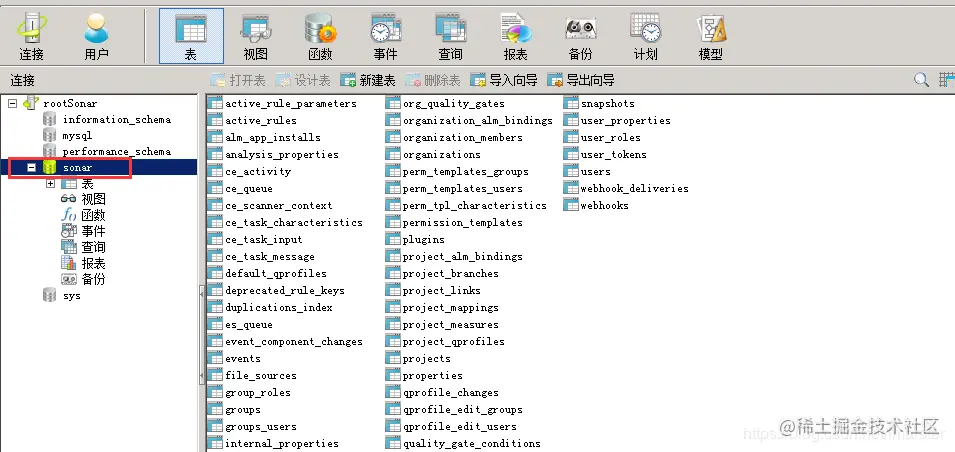Open the 函数 (Function) toolbar icon
955x452 pixels.
320,37
